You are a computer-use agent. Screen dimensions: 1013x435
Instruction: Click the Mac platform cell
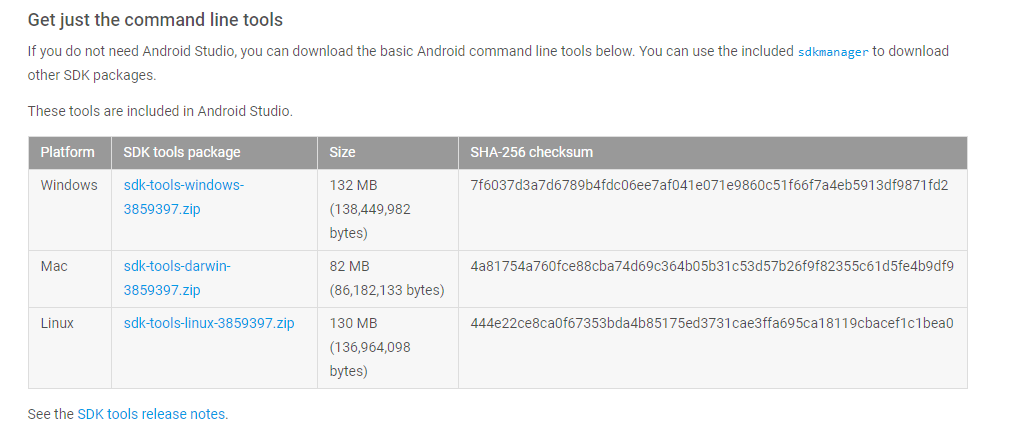click(54, 266)
